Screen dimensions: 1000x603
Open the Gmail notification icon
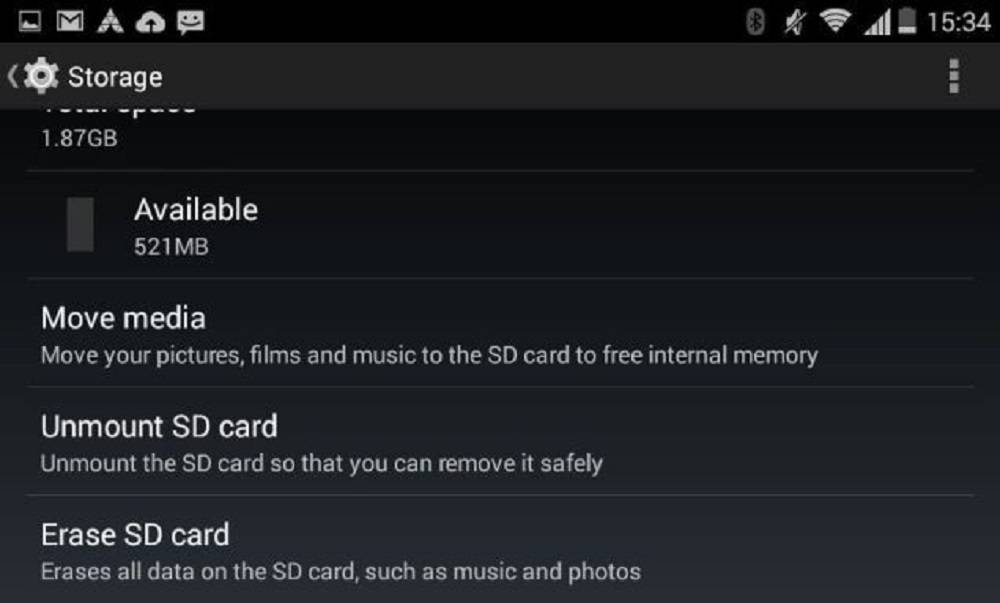pyautogui.click(x=70, y=22)
